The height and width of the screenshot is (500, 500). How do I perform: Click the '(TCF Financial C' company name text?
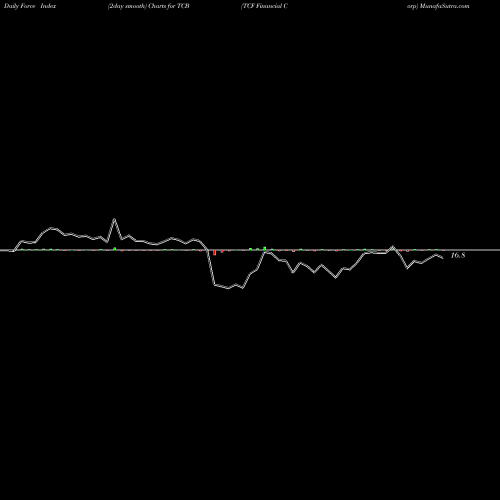click(x=264, y=6)
